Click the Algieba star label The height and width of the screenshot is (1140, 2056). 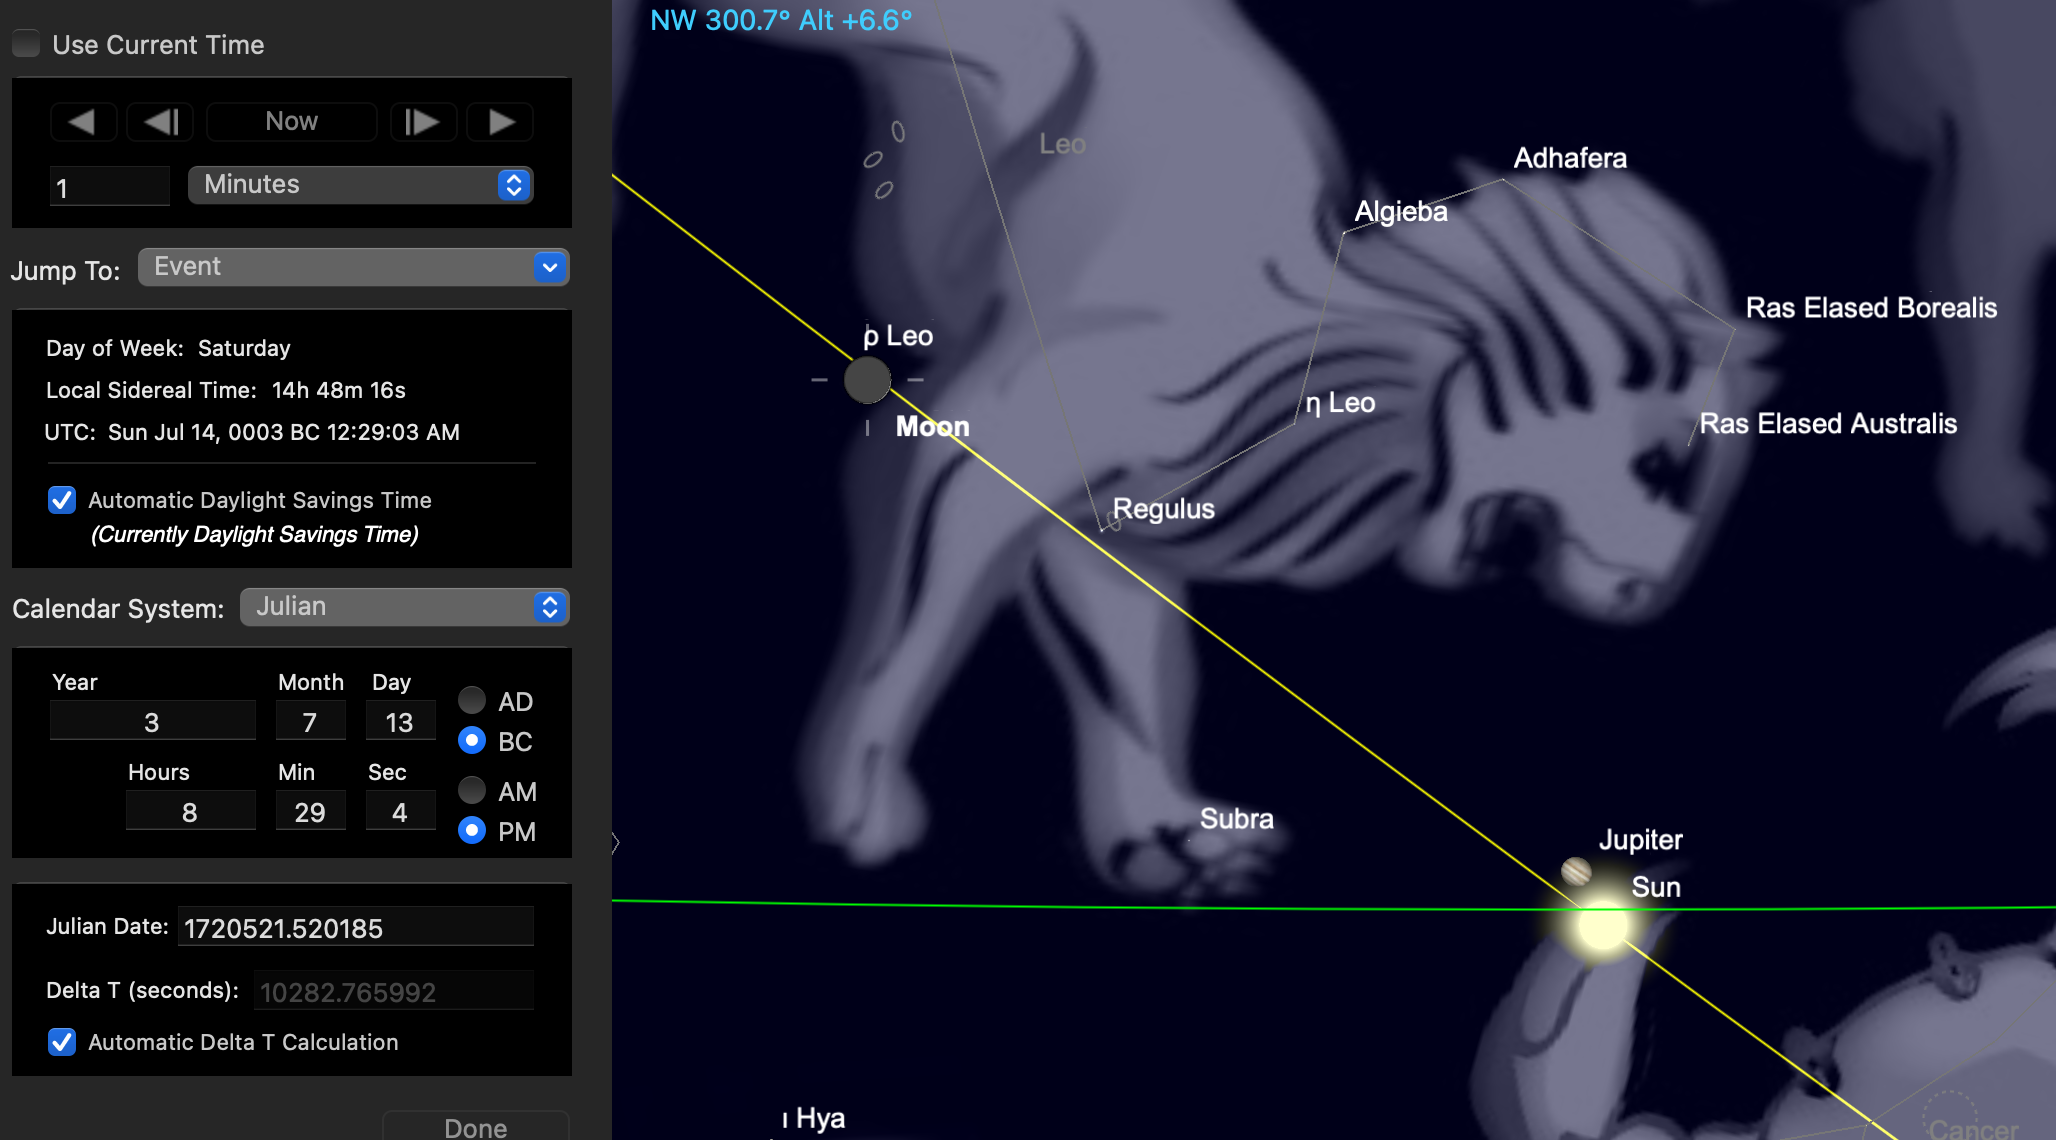pyautogui.click(x=1401, y=211)
